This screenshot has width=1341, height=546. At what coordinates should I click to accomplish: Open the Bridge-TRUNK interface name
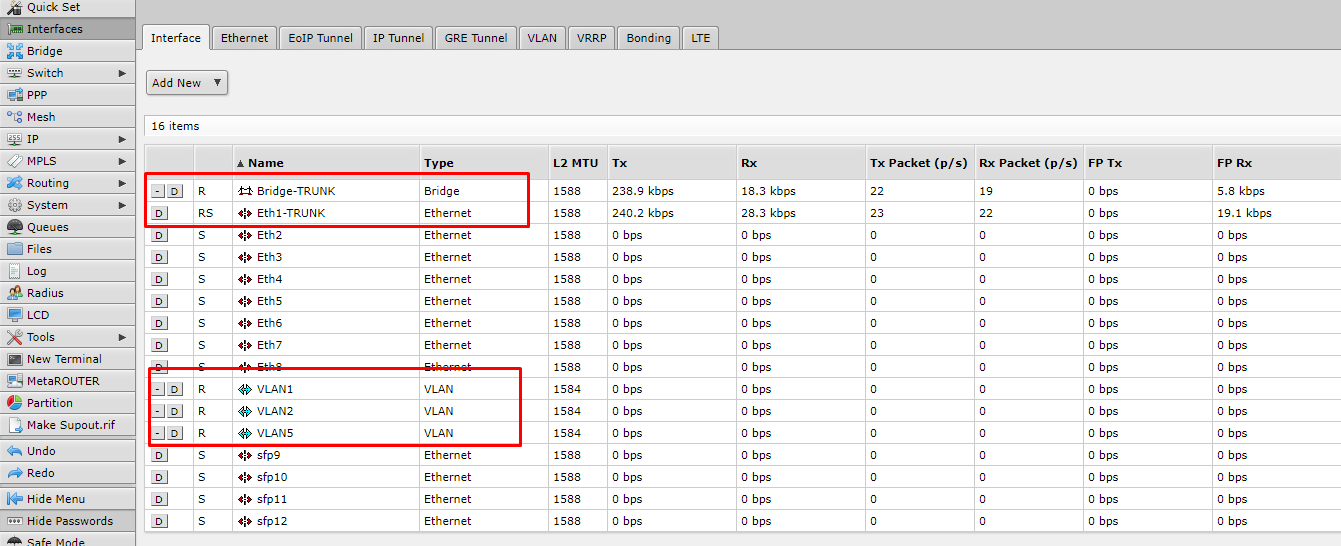pyautogui.click(x=296, y=191)
